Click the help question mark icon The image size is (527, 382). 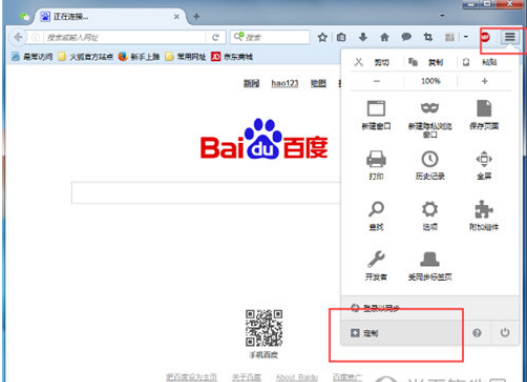pos(477,333)
